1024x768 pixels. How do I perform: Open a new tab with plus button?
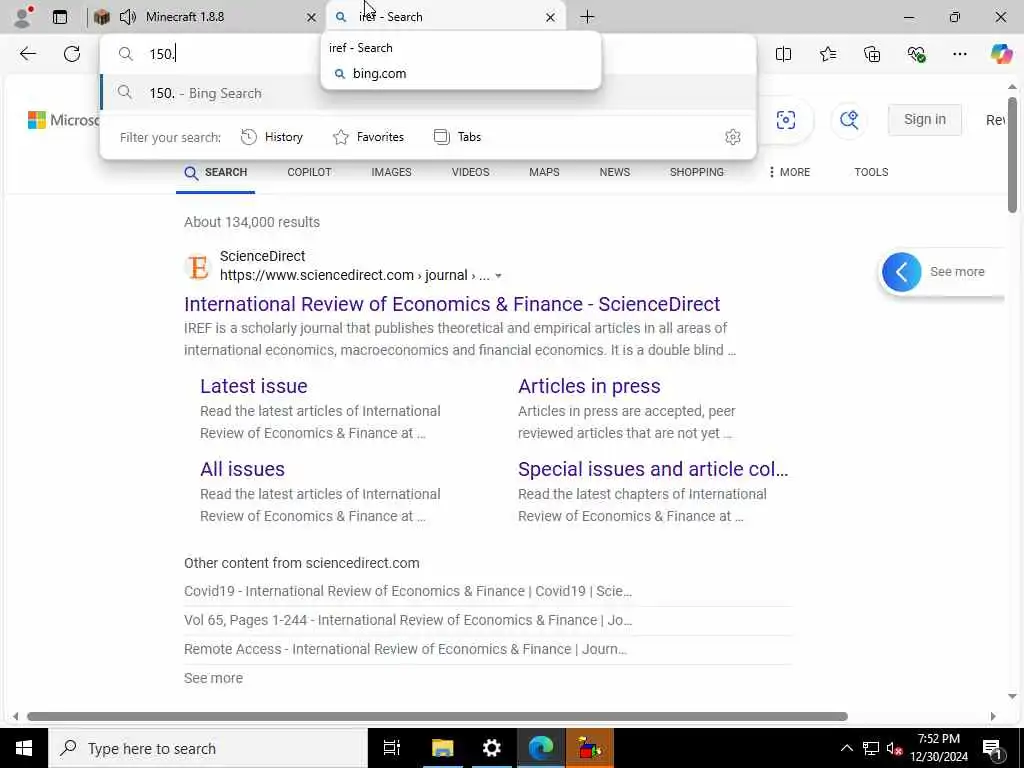(x=587, y=17)
